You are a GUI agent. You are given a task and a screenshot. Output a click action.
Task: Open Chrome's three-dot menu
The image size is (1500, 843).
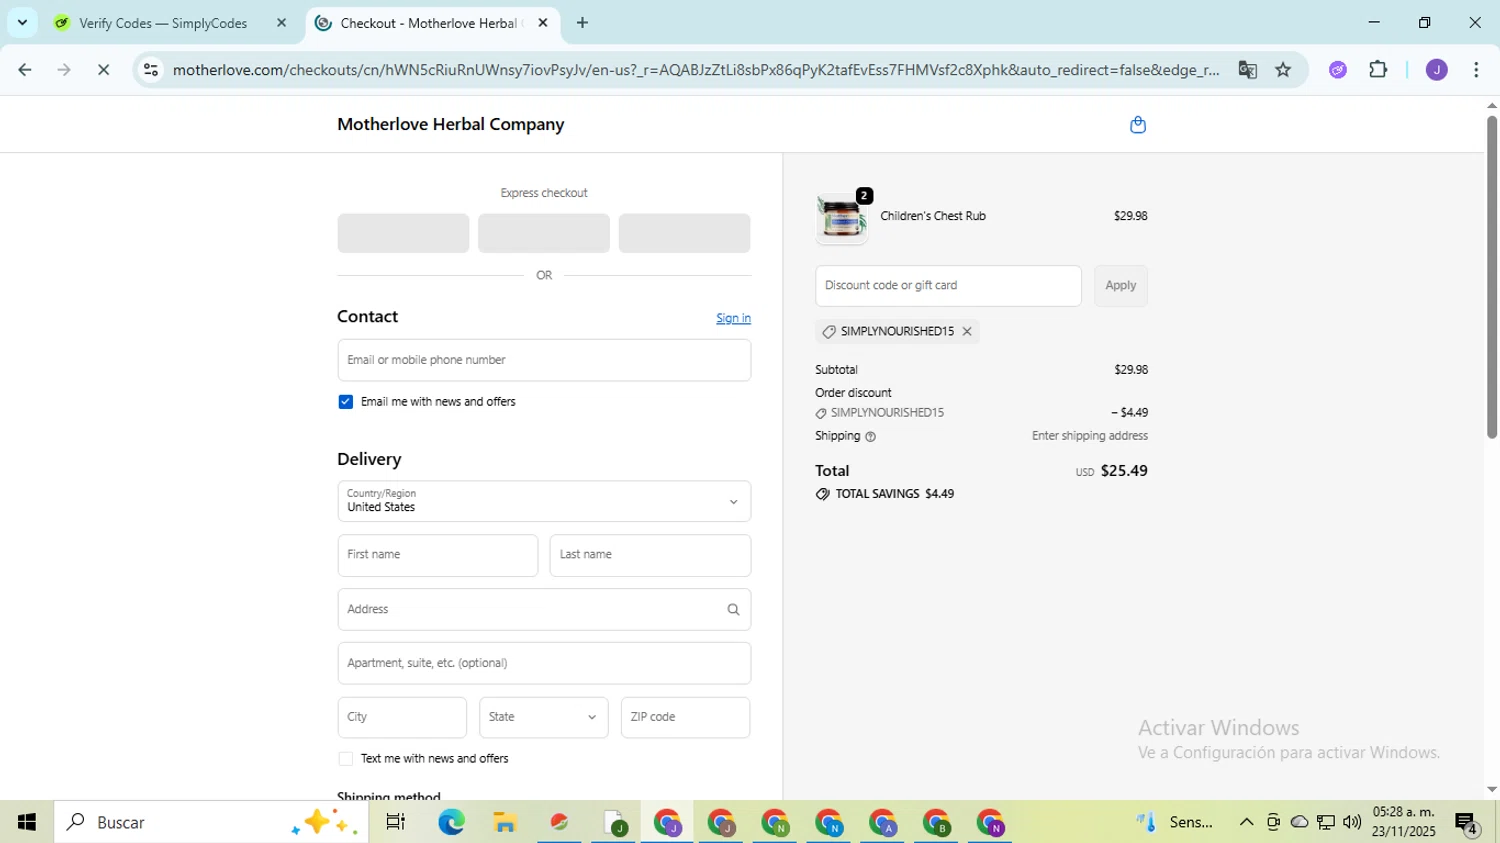(1476, 70)
